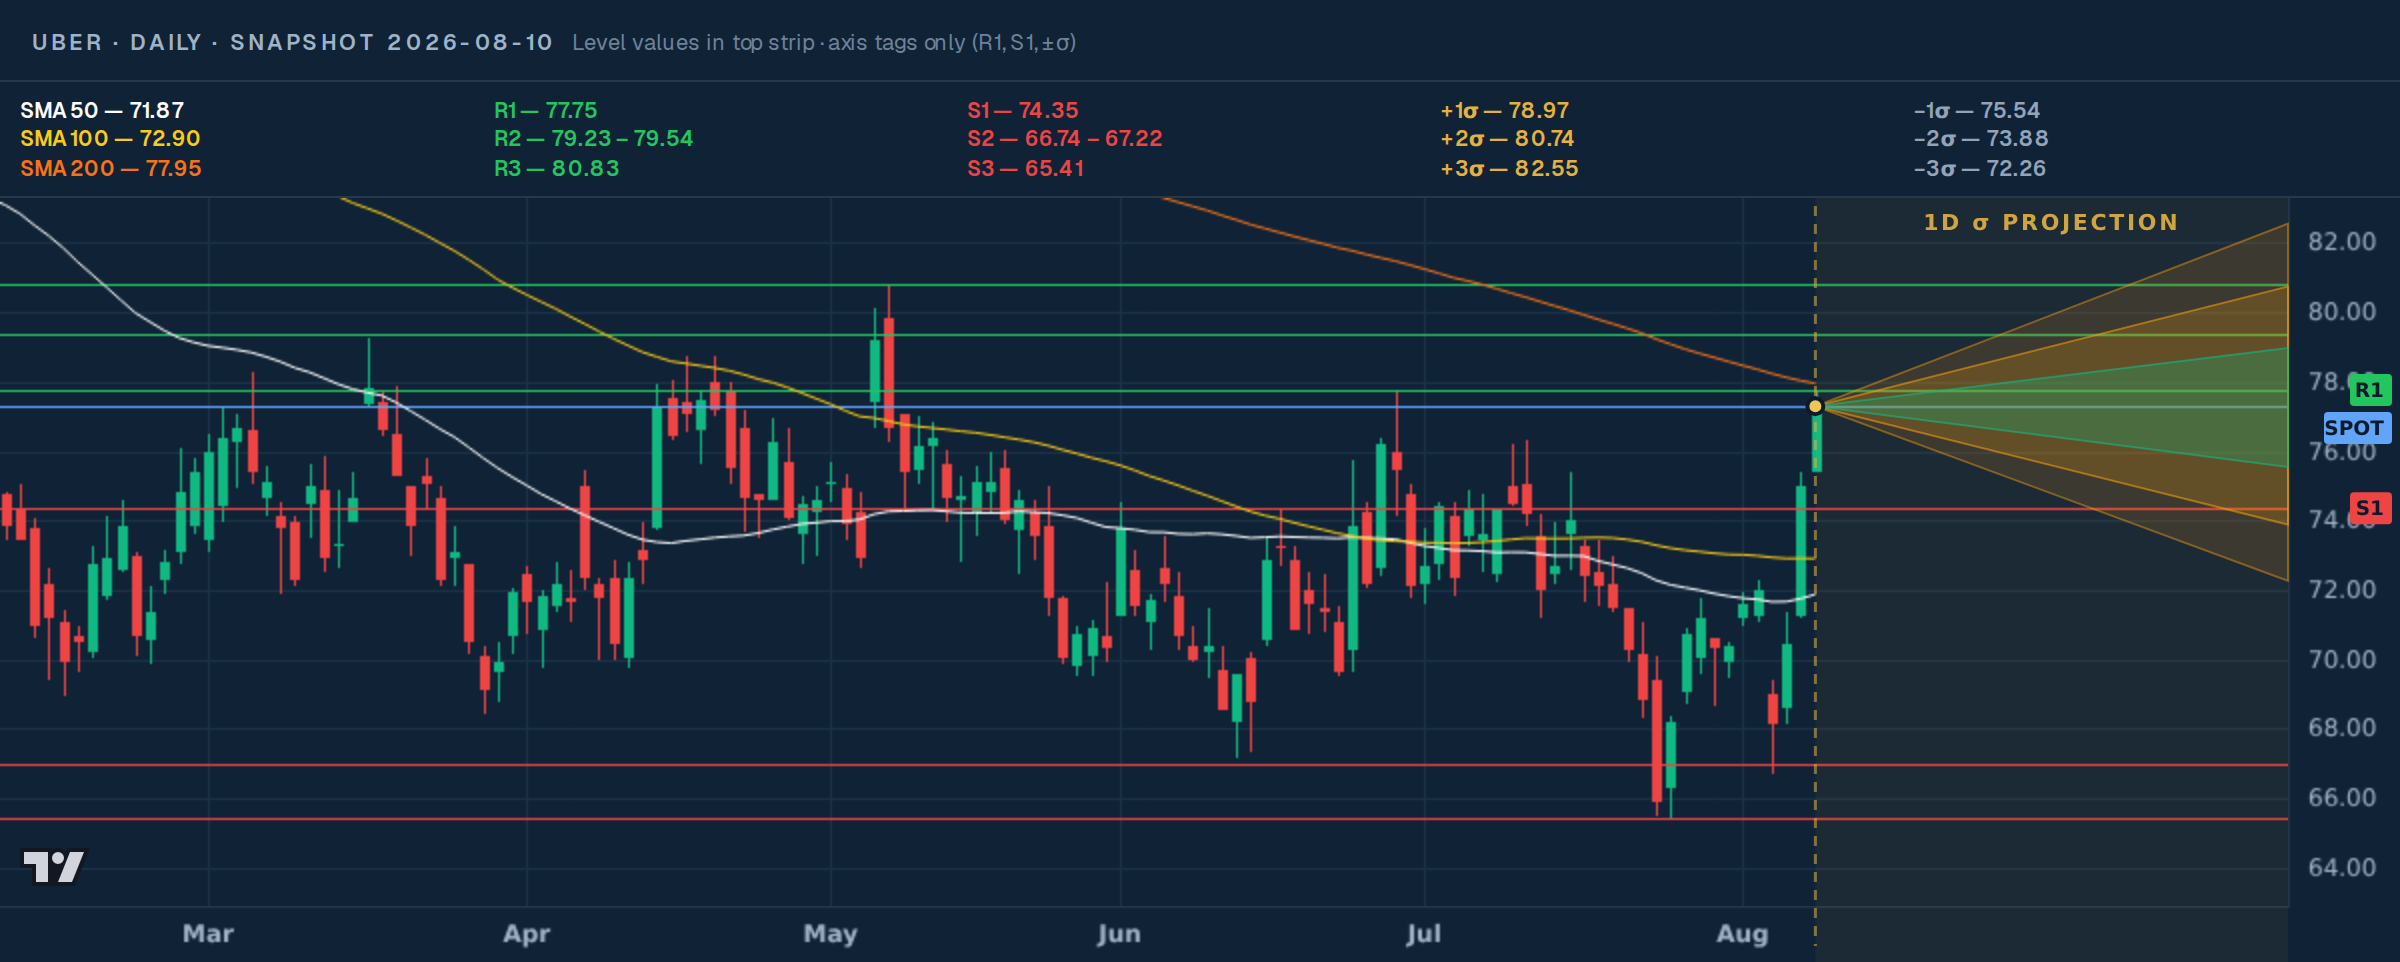Click the UBER · DAILY · SNAPSHOT title
This screenshot has width=2400, height=962.
click(292, 42)
